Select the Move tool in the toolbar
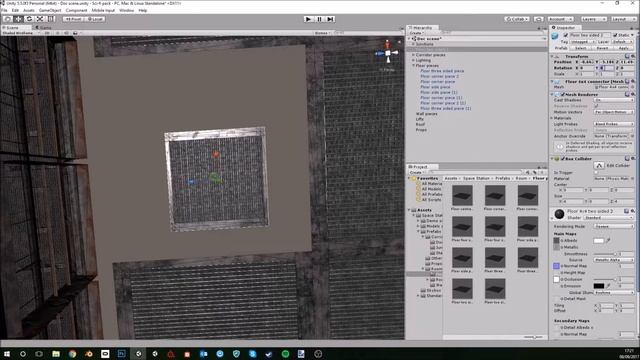 click(x=18, y=19)
